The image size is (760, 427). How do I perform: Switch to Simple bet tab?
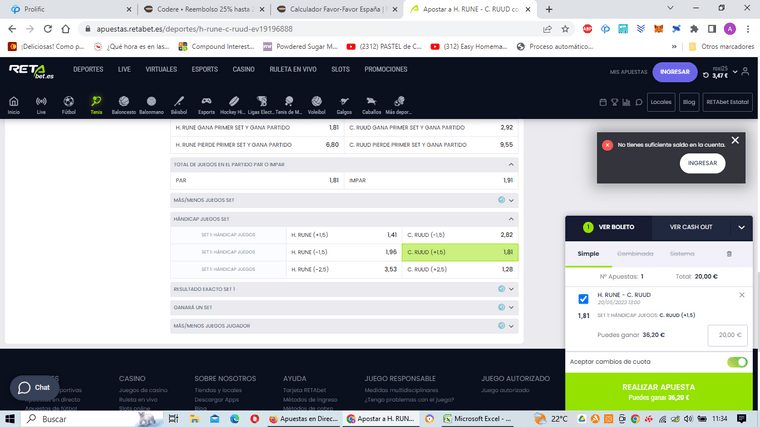click(x=588, y=254)
